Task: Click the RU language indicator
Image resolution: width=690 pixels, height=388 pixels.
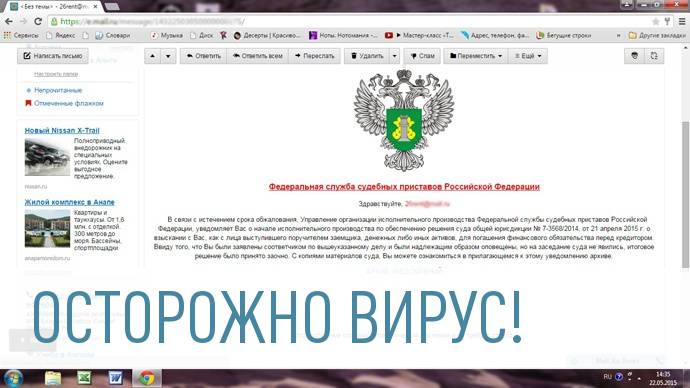Action: tap(607, 377)
